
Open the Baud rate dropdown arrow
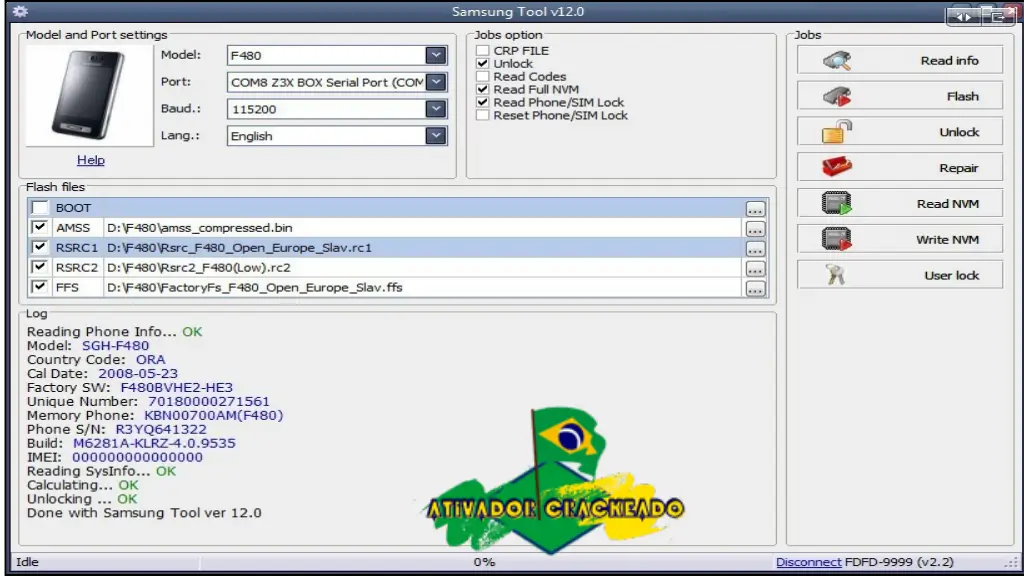(436, 109)
